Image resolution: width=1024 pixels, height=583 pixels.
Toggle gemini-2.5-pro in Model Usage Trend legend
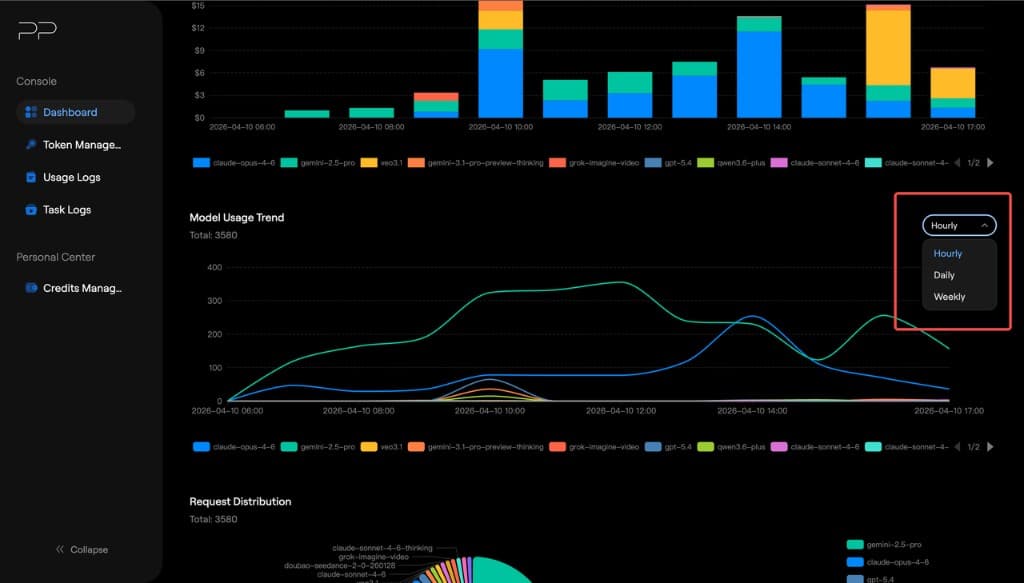[x=318, y=447]
